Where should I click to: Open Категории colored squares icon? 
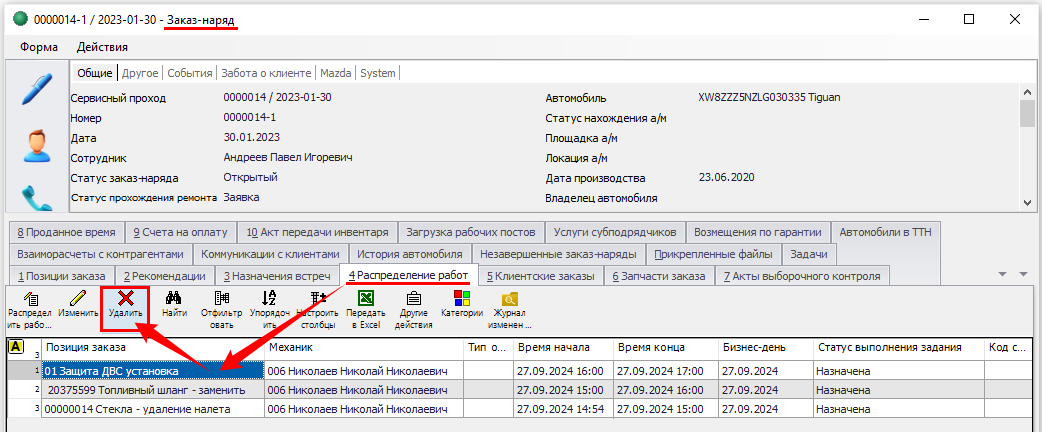coord(461,298)
